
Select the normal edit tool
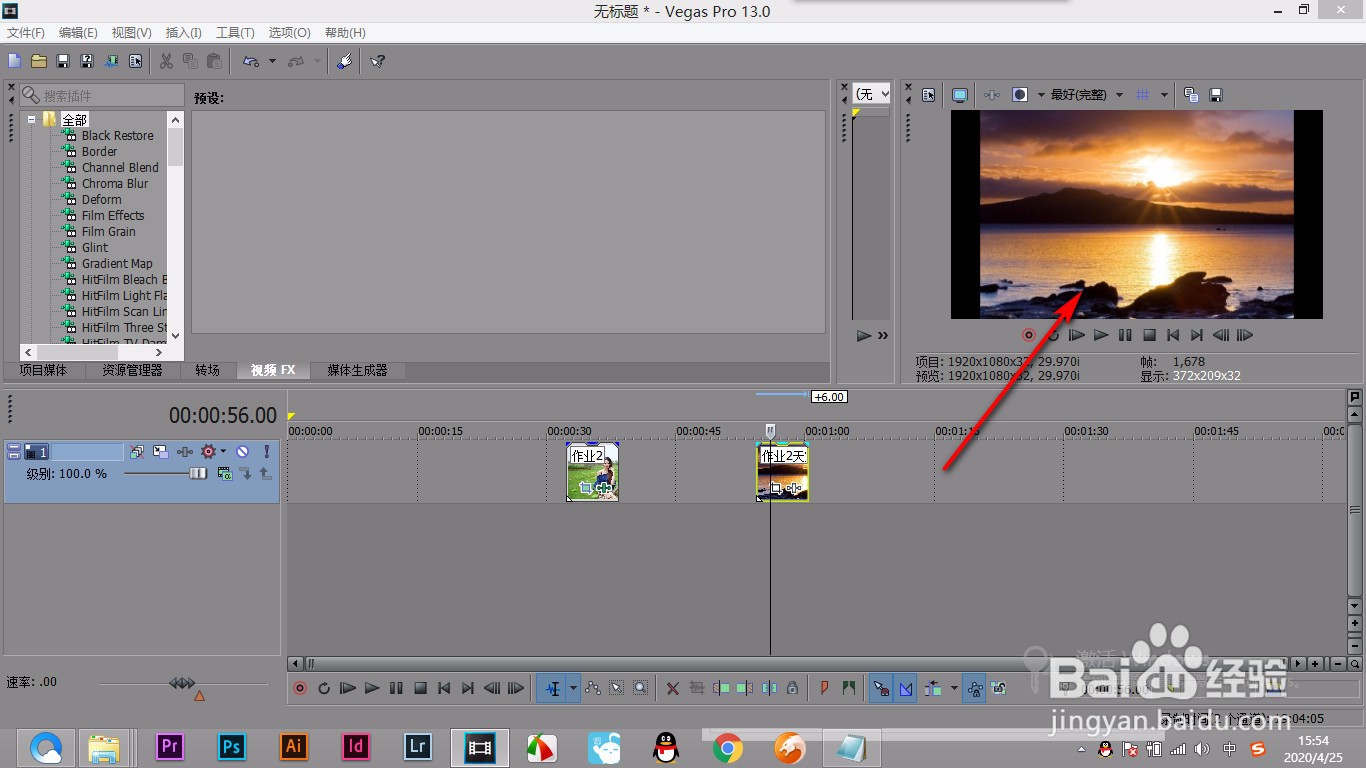[552, 688]
